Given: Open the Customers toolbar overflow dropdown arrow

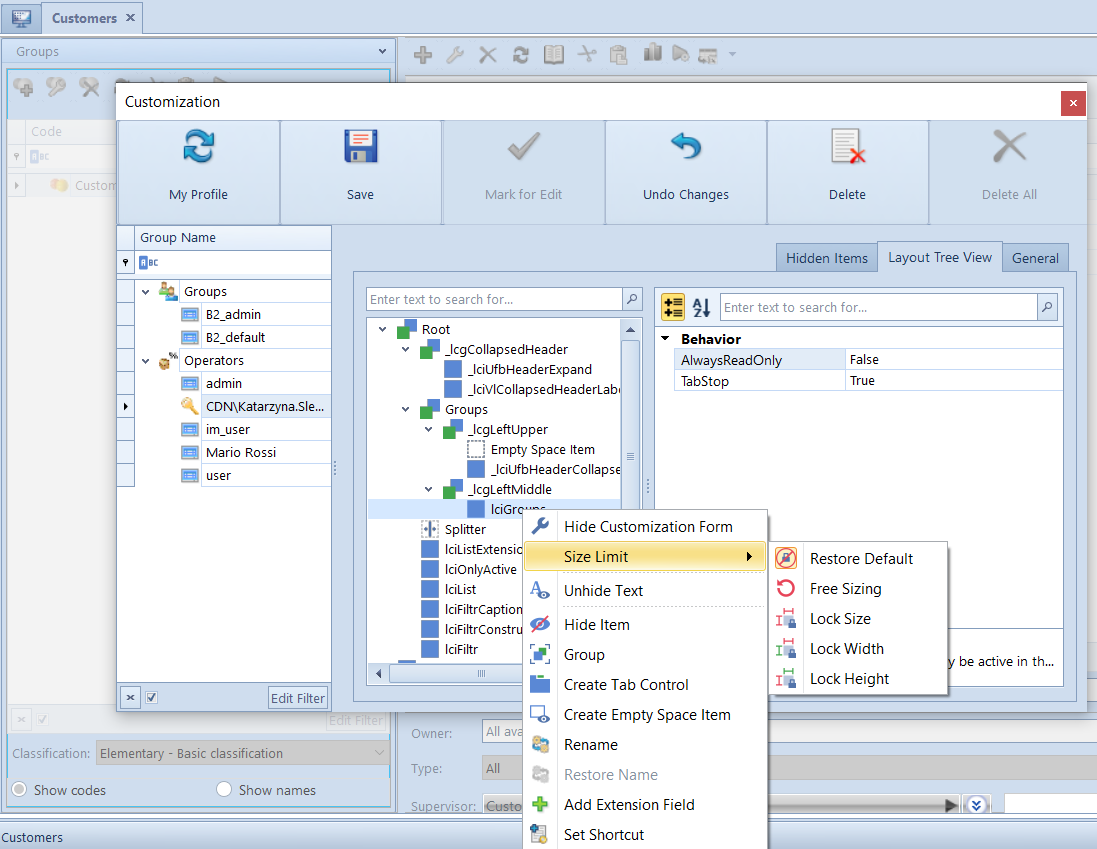Looking at the screenshot, I should point(732,54).
